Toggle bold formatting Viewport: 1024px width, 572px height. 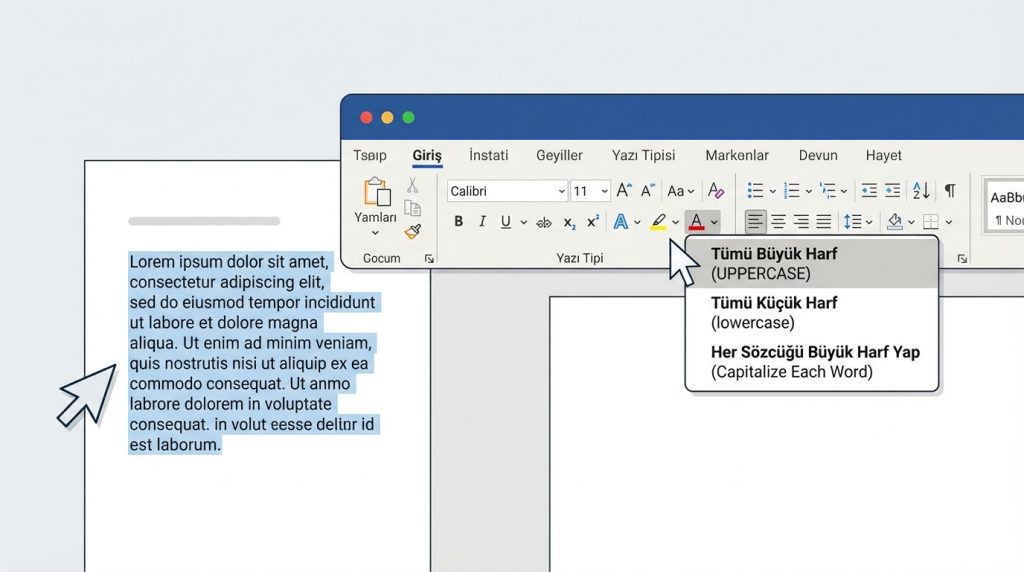click(x=458, y=221)
